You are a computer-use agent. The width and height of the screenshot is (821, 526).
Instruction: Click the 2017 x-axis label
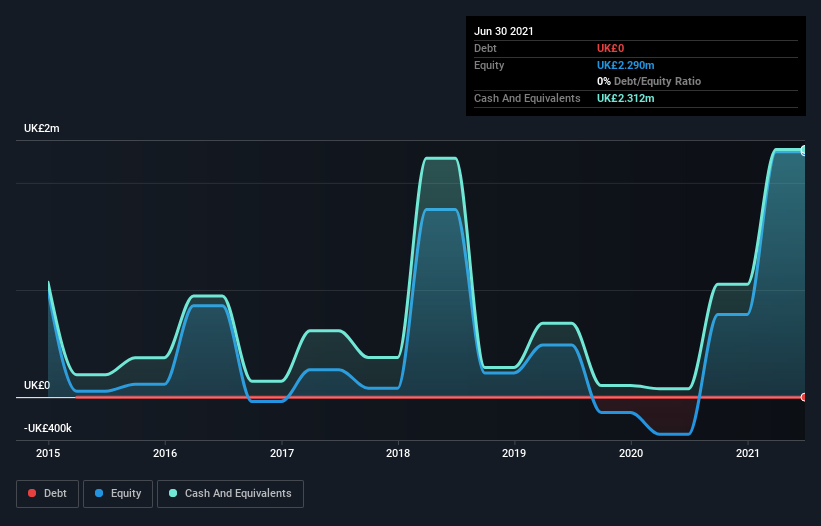tap(282, 453)
